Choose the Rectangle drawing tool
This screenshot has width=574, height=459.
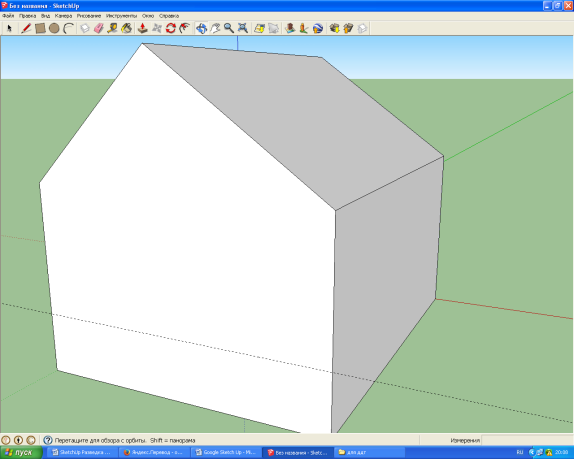40,28
